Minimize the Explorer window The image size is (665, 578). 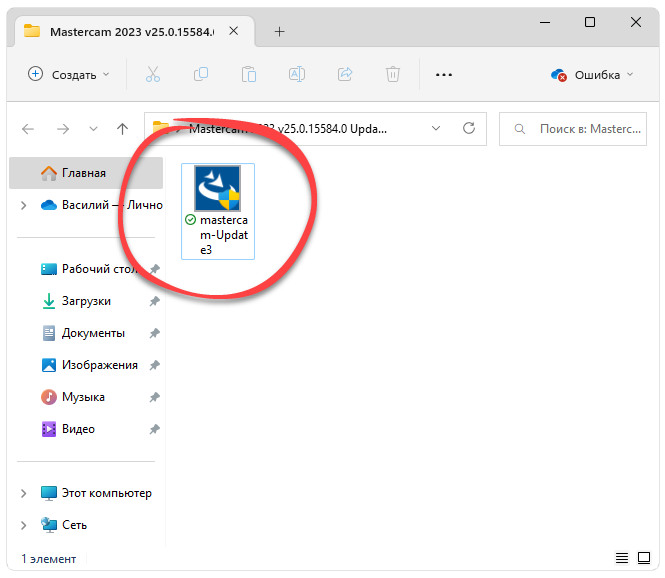tap(545, 22)
